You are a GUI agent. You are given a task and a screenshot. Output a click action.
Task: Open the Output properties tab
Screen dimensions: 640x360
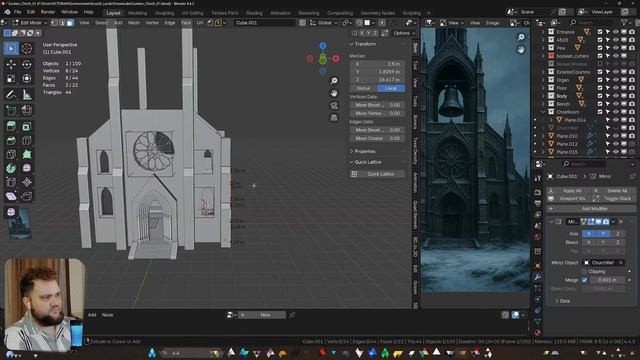538,203
